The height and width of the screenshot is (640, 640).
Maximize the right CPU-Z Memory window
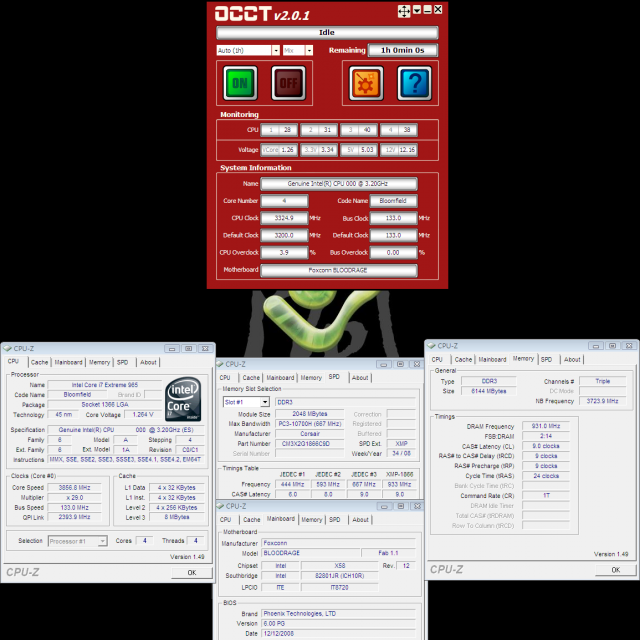point(612,346)
